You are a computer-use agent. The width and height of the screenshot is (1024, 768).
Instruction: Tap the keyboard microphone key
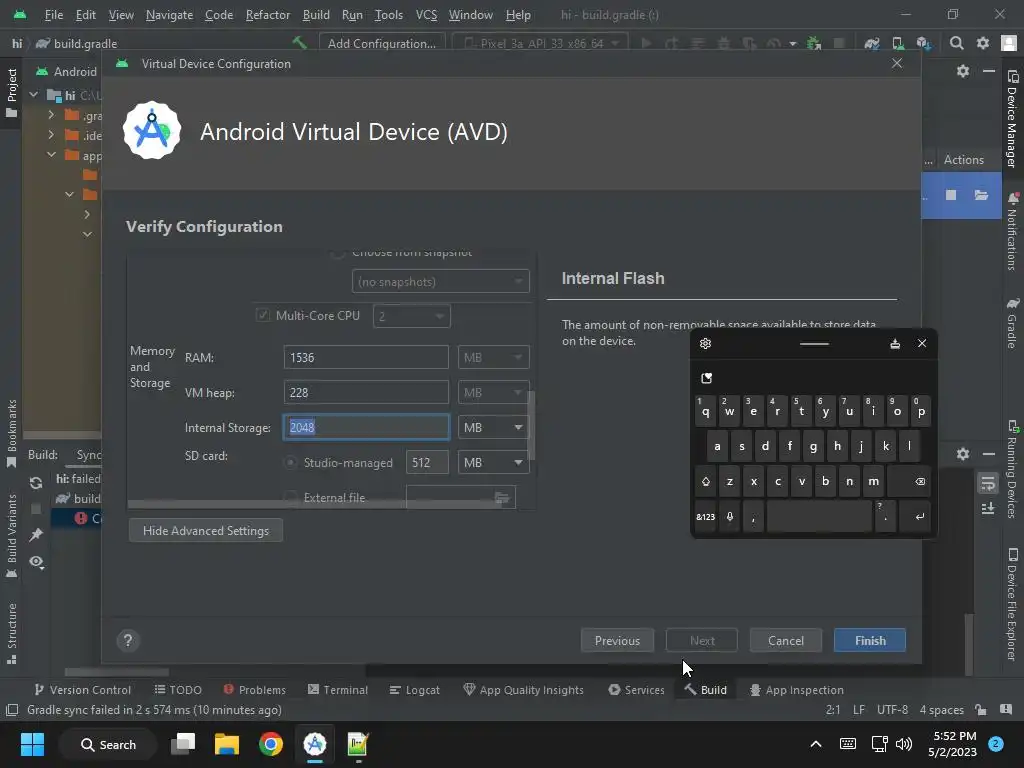729,517
